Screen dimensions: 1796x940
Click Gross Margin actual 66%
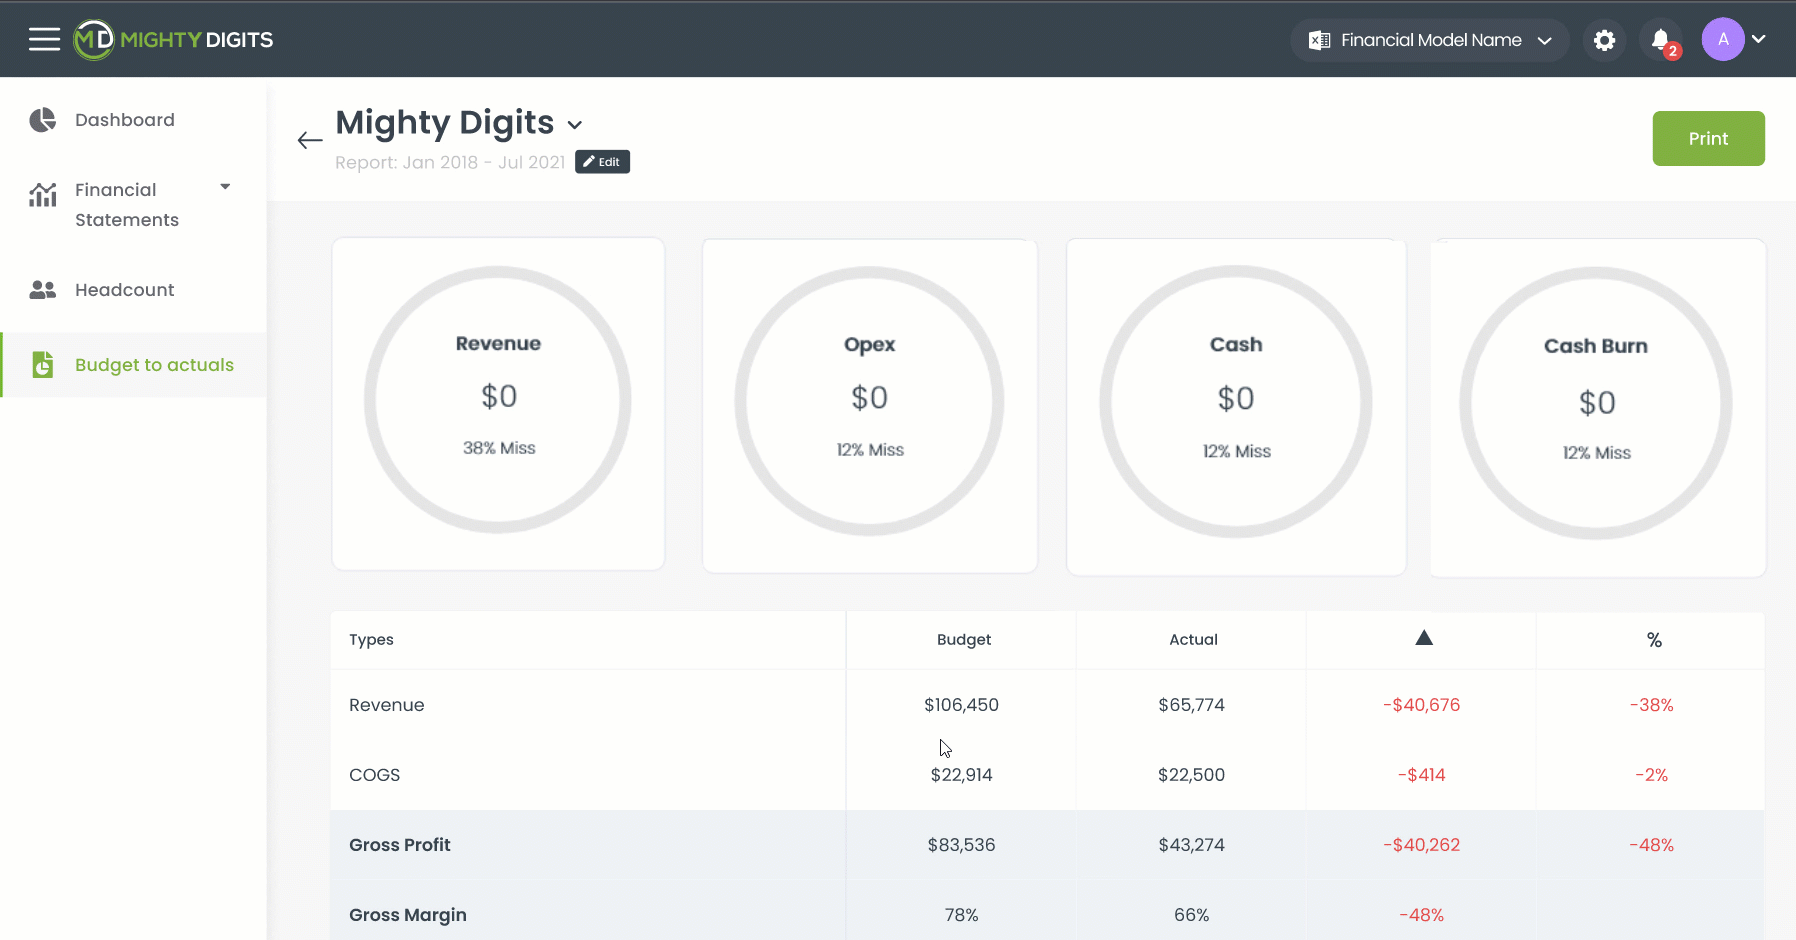tap(1191, 915)
